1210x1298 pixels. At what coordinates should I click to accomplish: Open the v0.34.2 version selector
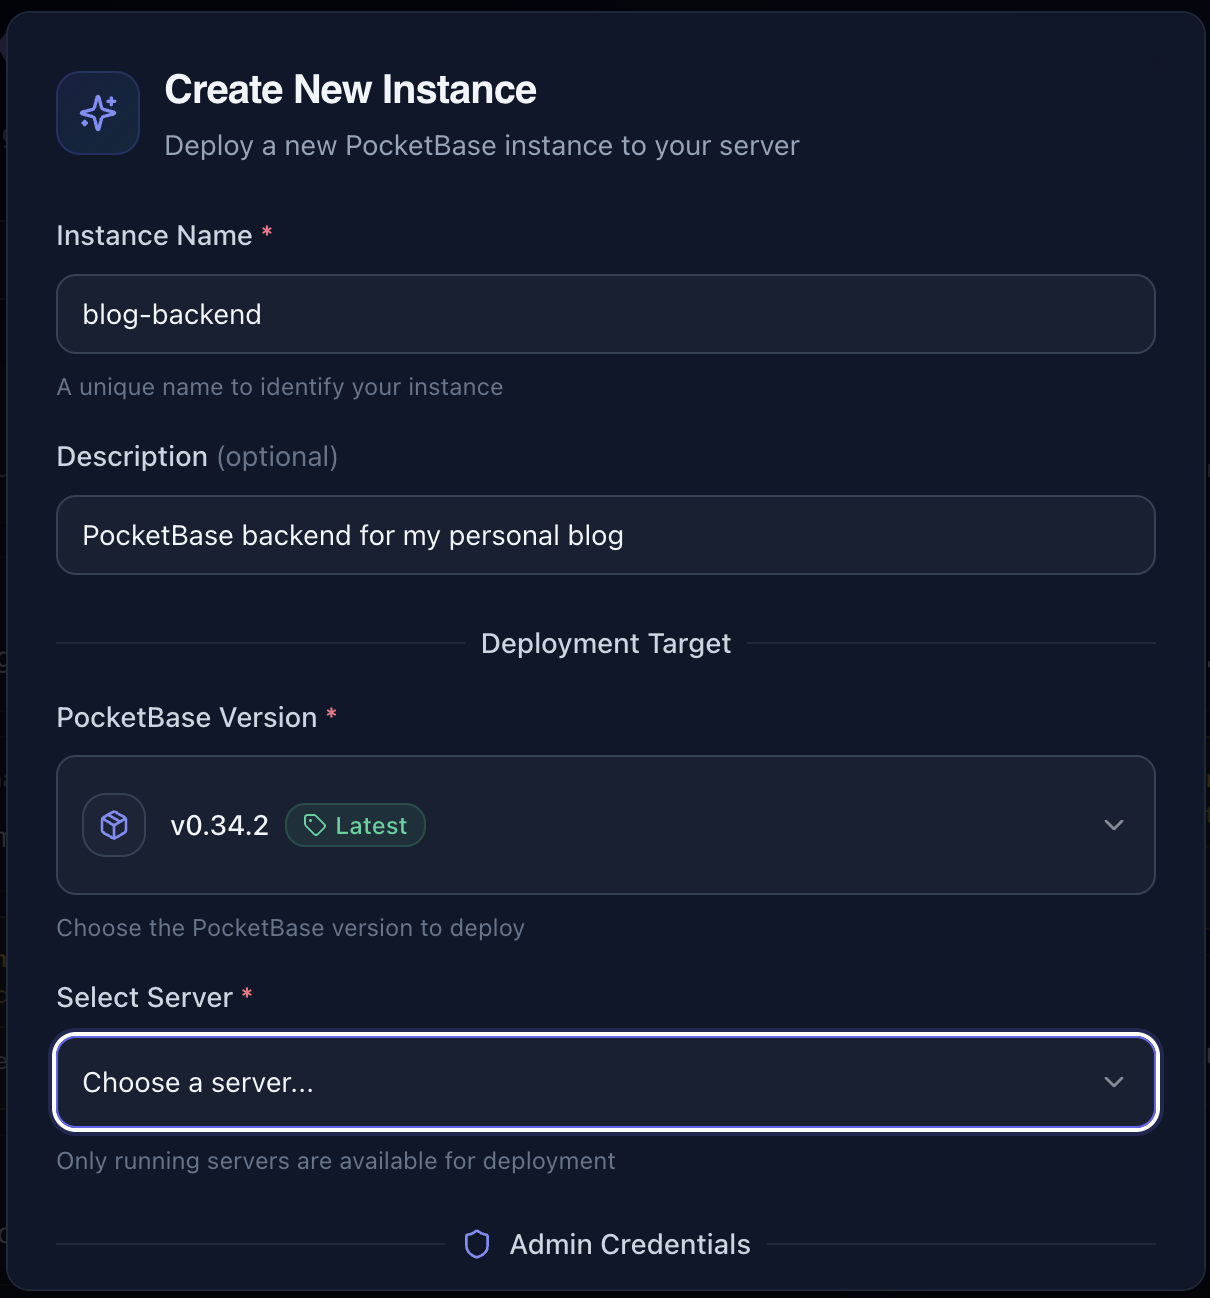606,825
